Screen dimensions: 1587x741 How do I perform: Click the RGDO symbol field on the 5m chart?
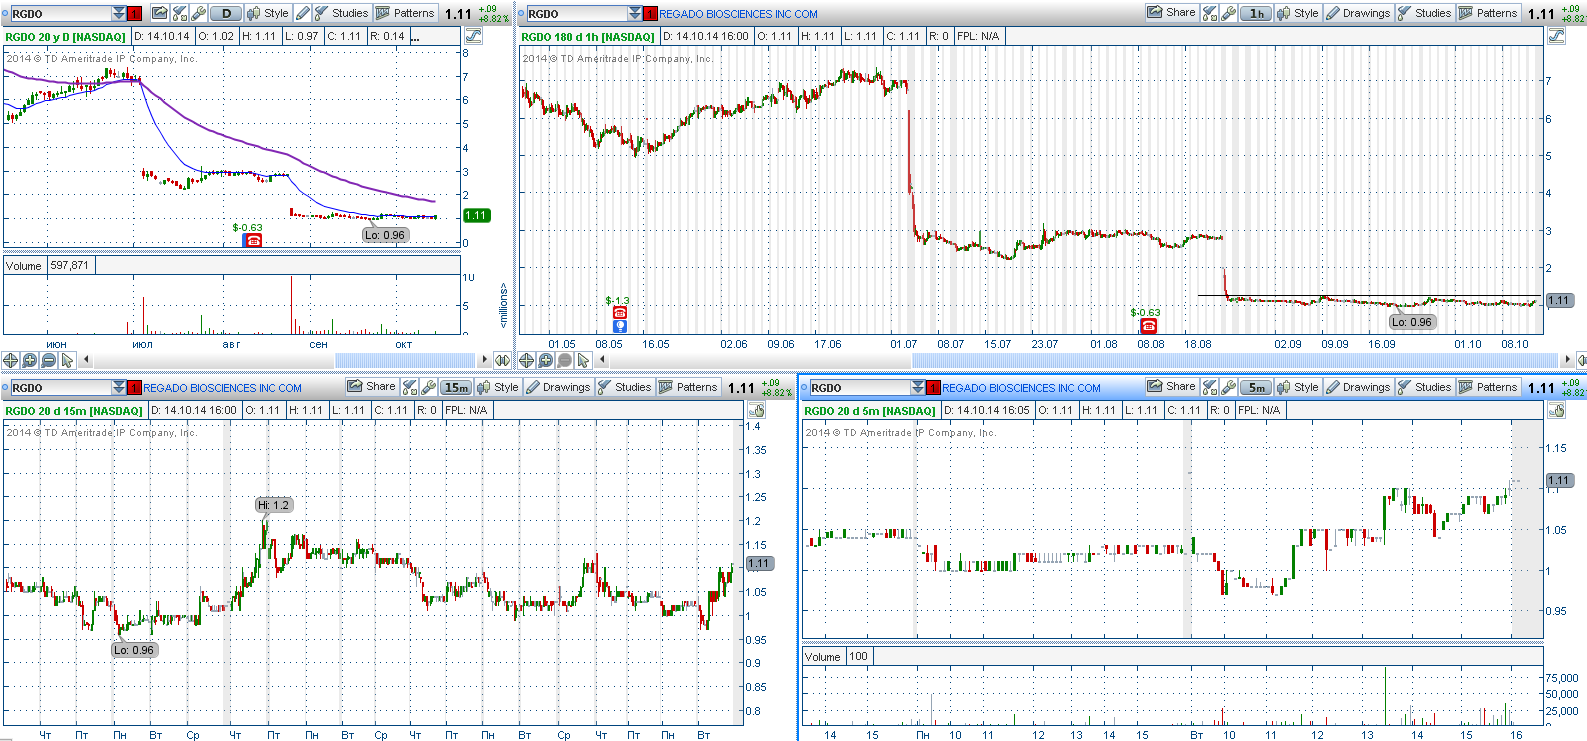[x=860, y=388]
